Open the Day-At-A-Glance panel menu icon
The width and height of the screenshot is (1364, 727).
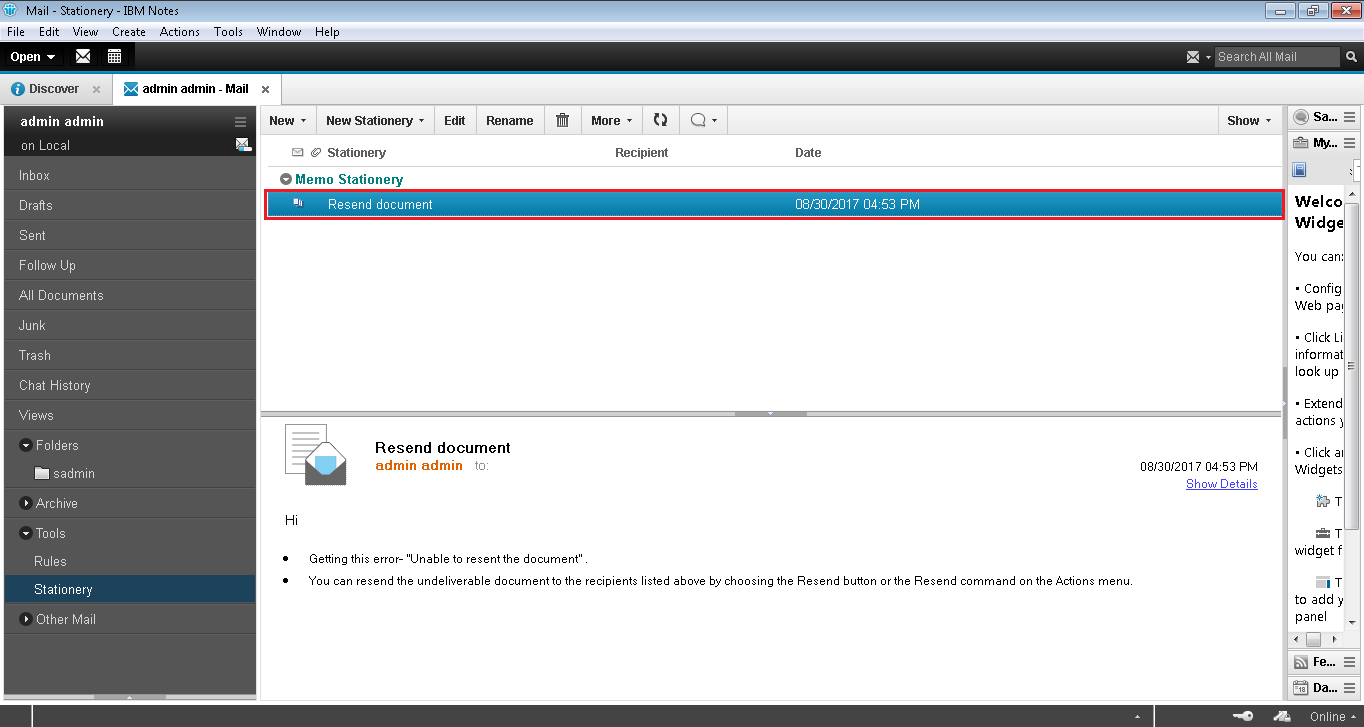[x=1350, y=688]
